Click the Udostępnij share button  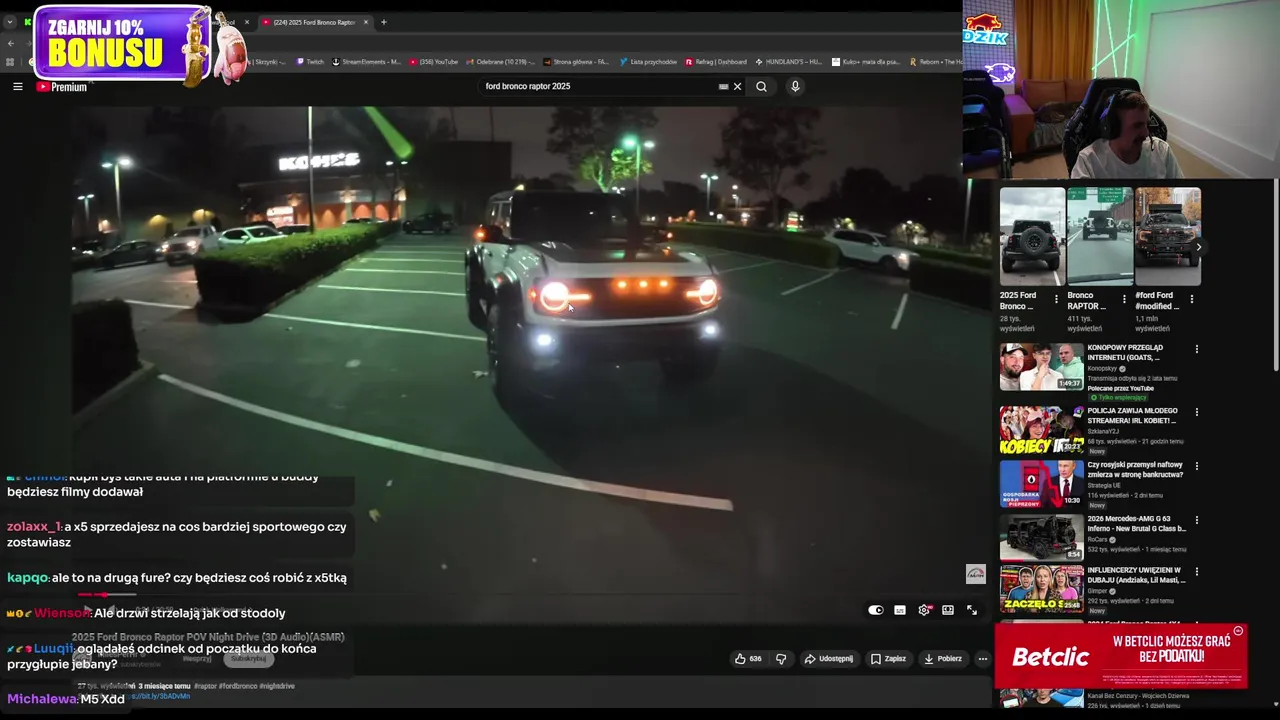point(829,659)
